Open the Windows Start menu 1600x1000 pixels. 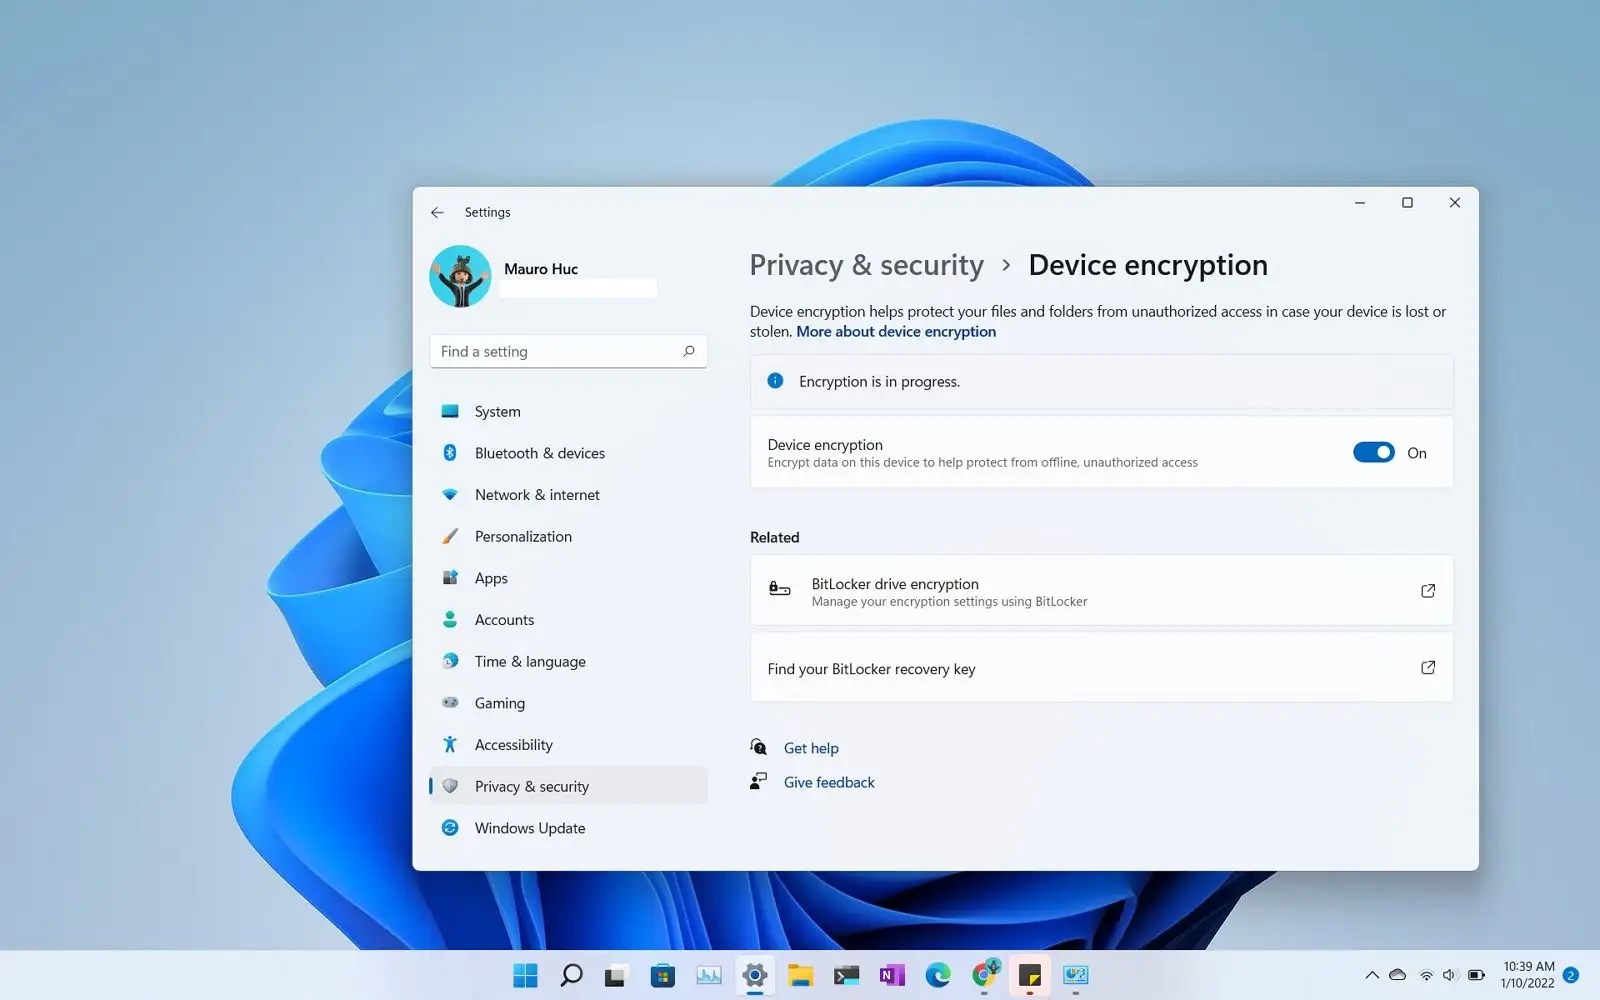524,975
